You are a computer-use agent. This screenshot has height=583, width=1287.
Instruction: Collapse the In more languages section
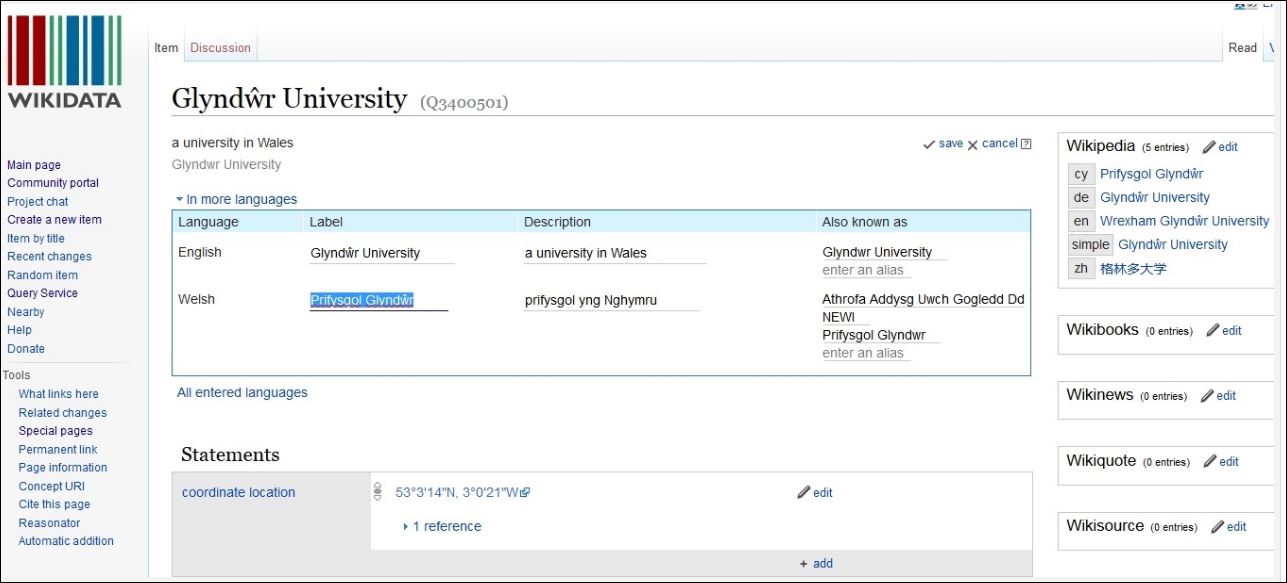(237, 199)
